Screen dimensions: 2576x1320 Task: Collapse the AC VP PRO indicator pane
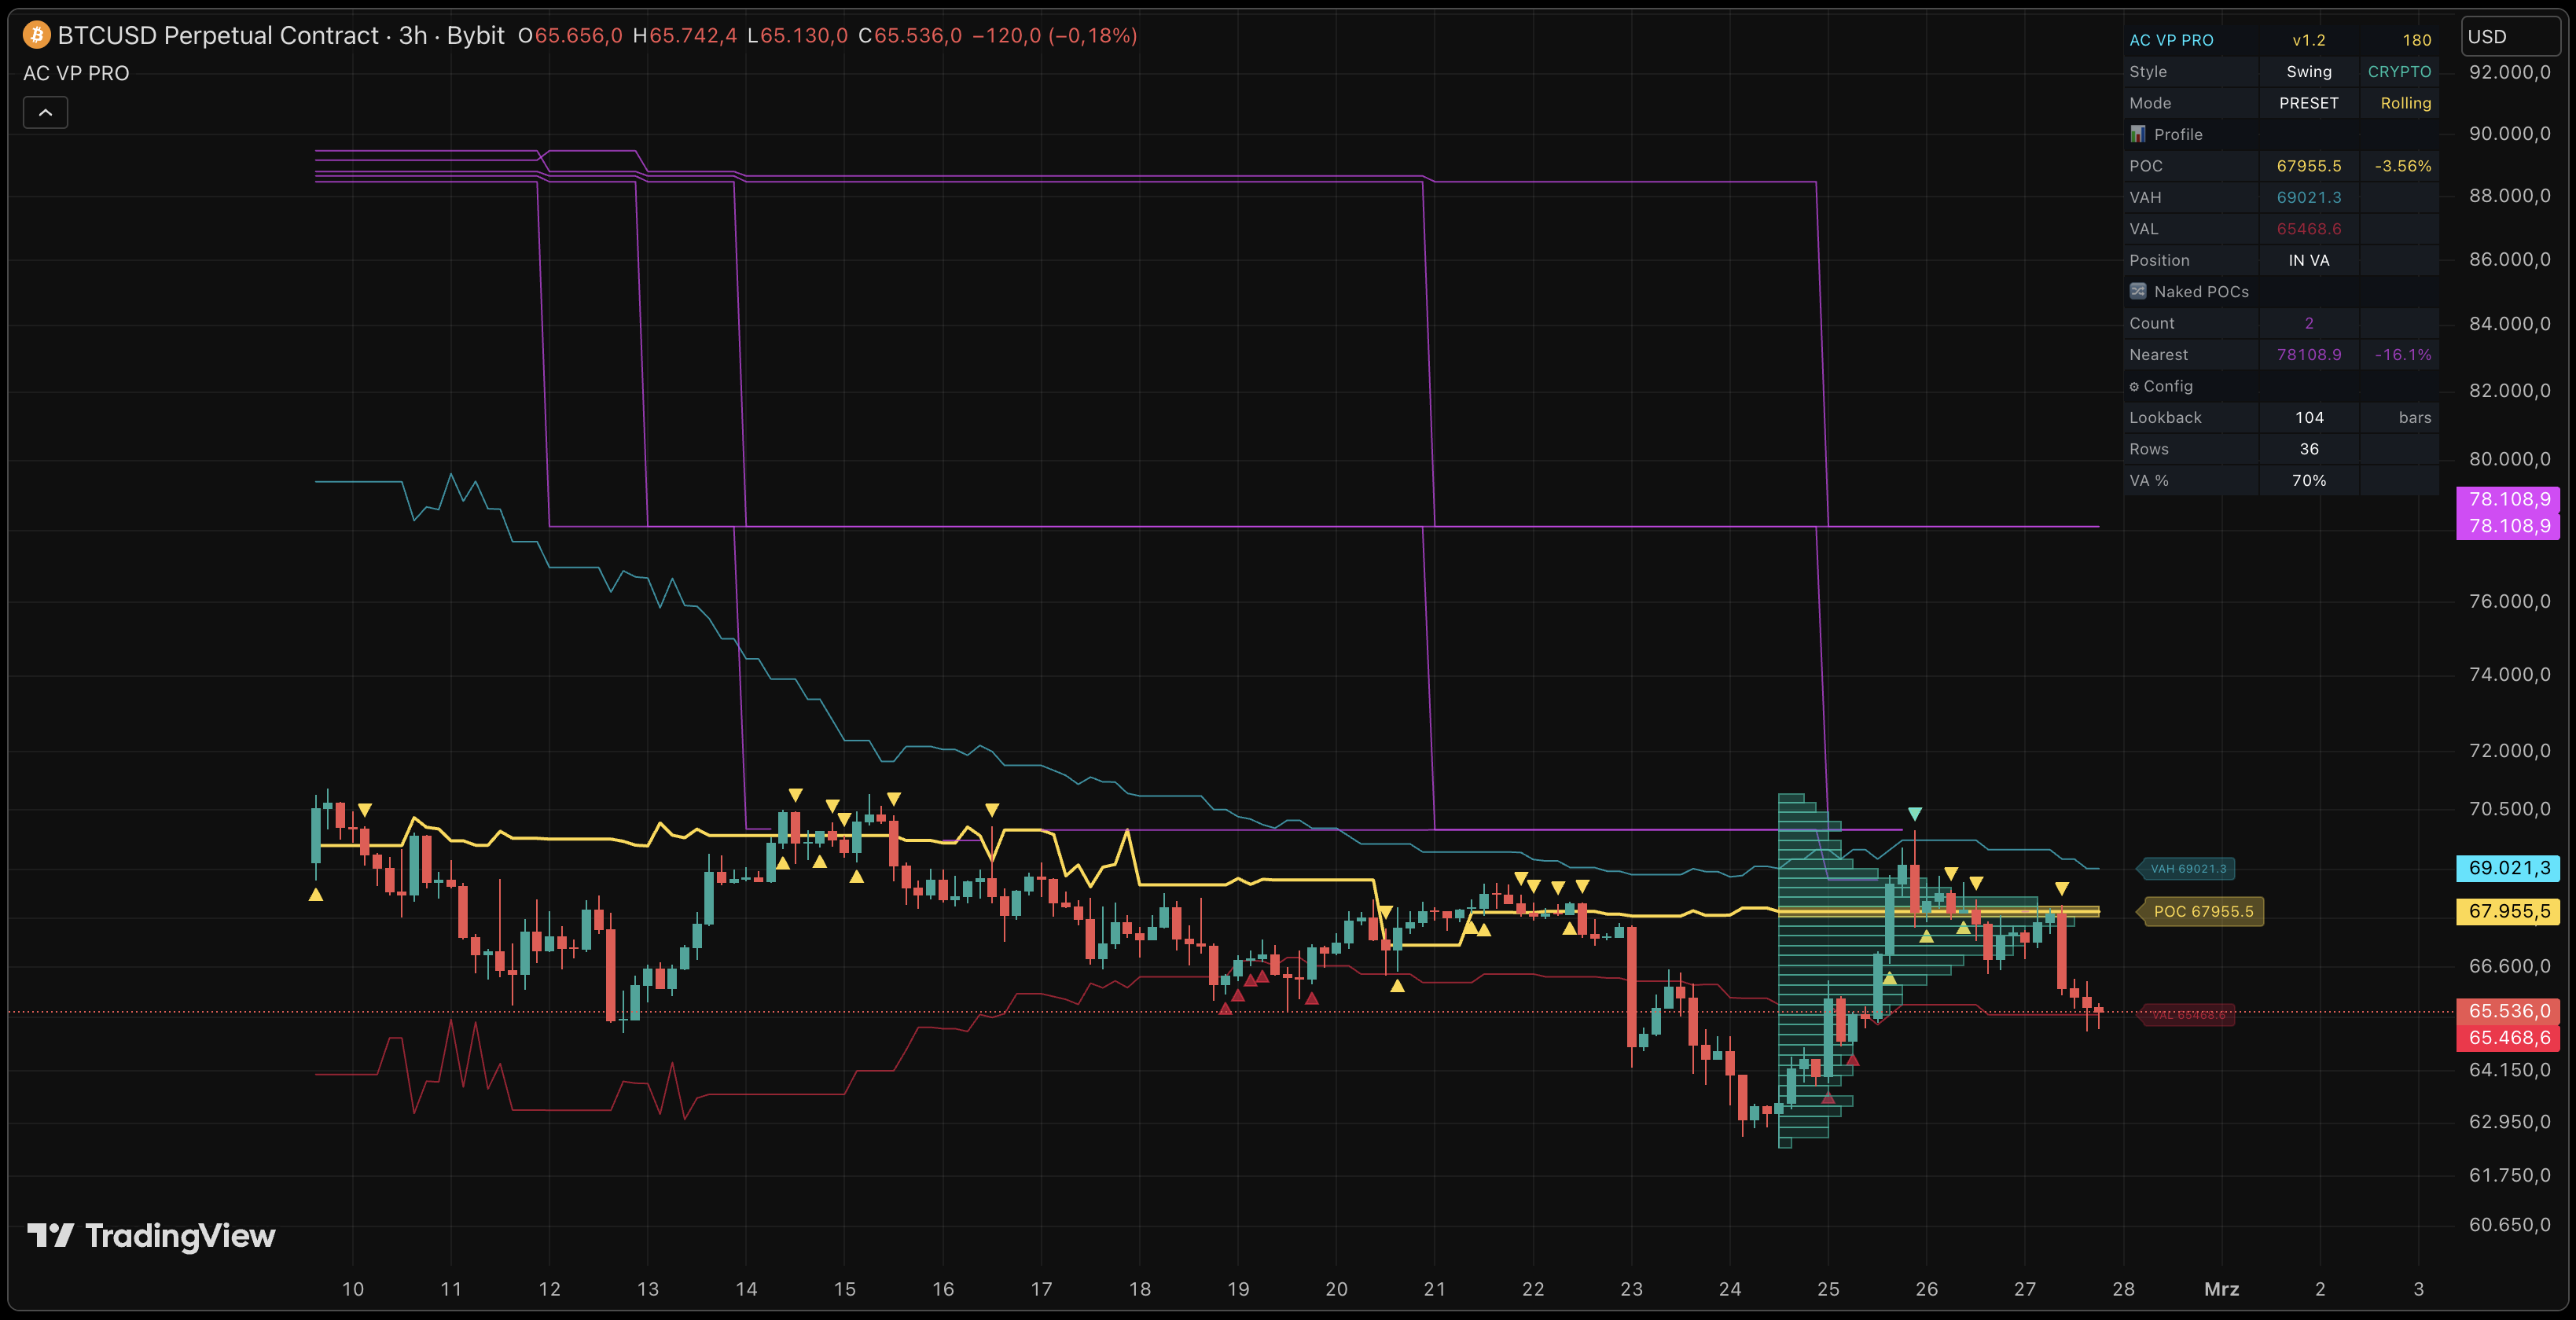45,112
